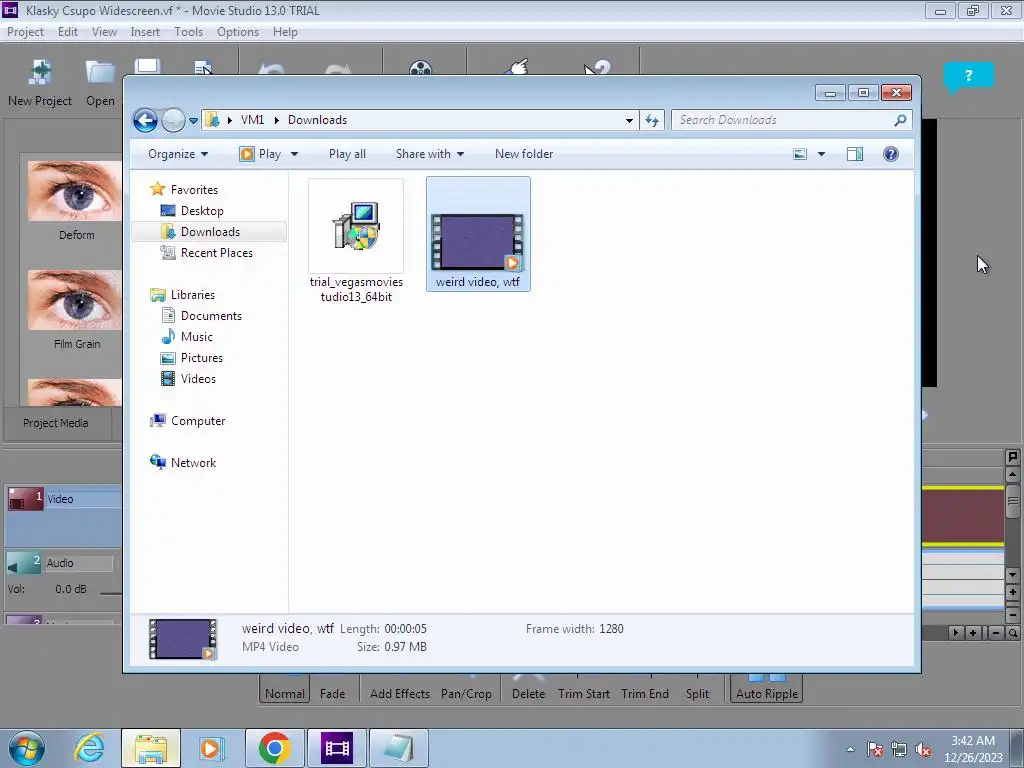Viewport: 1024px width, 768px height.
Task: Select Documents library
Action: click(211, 316)
